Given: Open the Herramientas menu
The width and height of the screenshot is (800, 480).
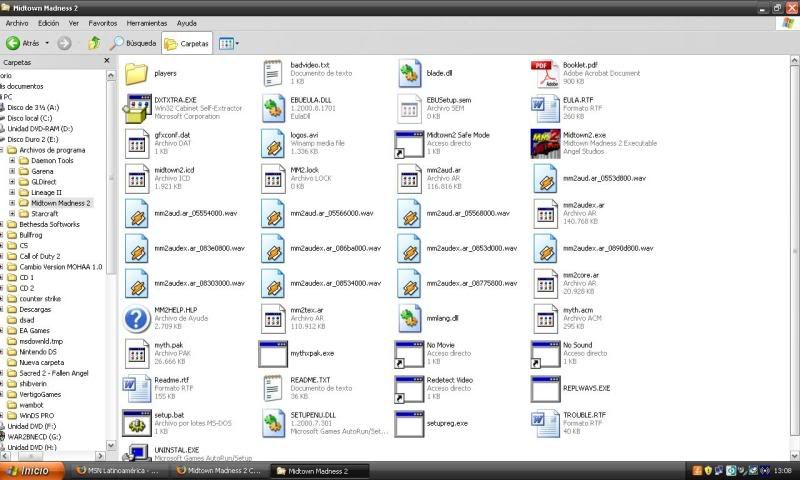Looking at the screenshot, I should [146, 22].
